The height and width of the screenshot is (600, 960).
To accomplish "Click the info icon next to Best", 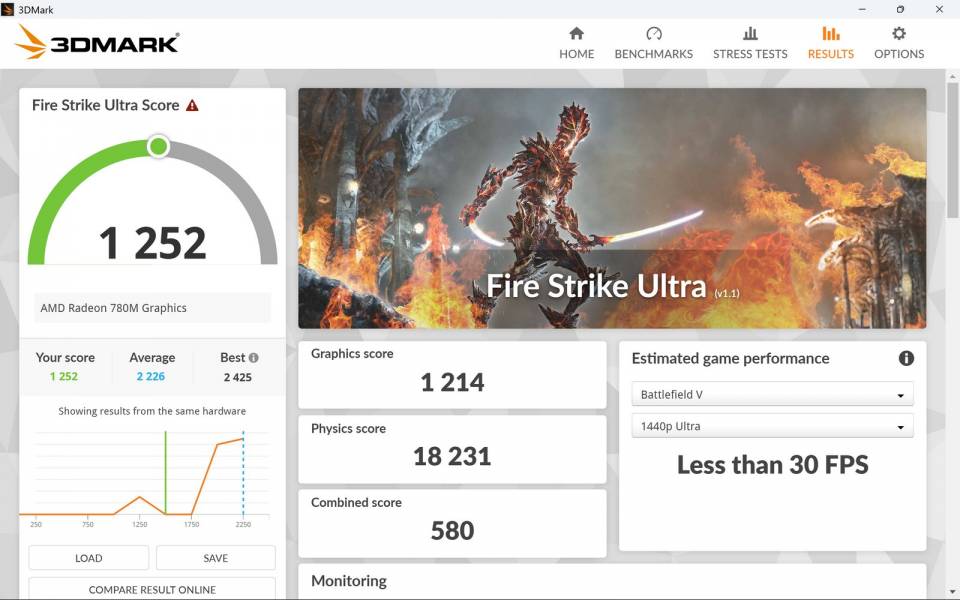I will tap(254, 358).
